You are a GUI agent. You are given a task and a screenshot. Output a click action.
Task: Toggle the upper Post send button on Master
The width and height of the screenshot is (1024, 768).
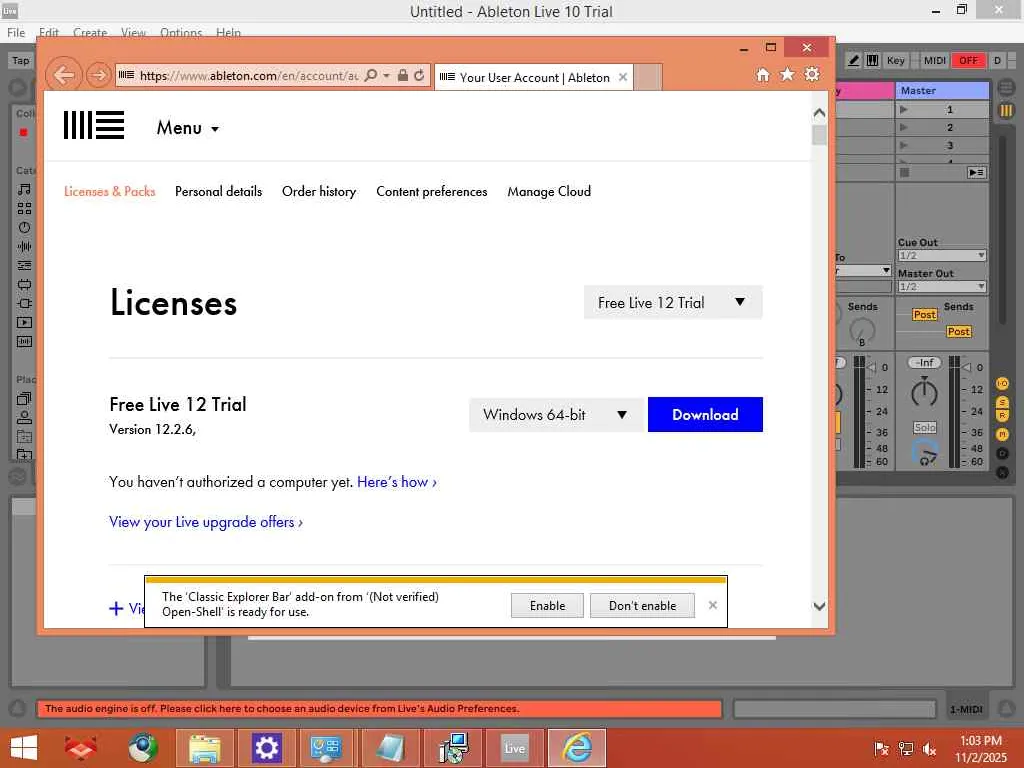(924, 315)
